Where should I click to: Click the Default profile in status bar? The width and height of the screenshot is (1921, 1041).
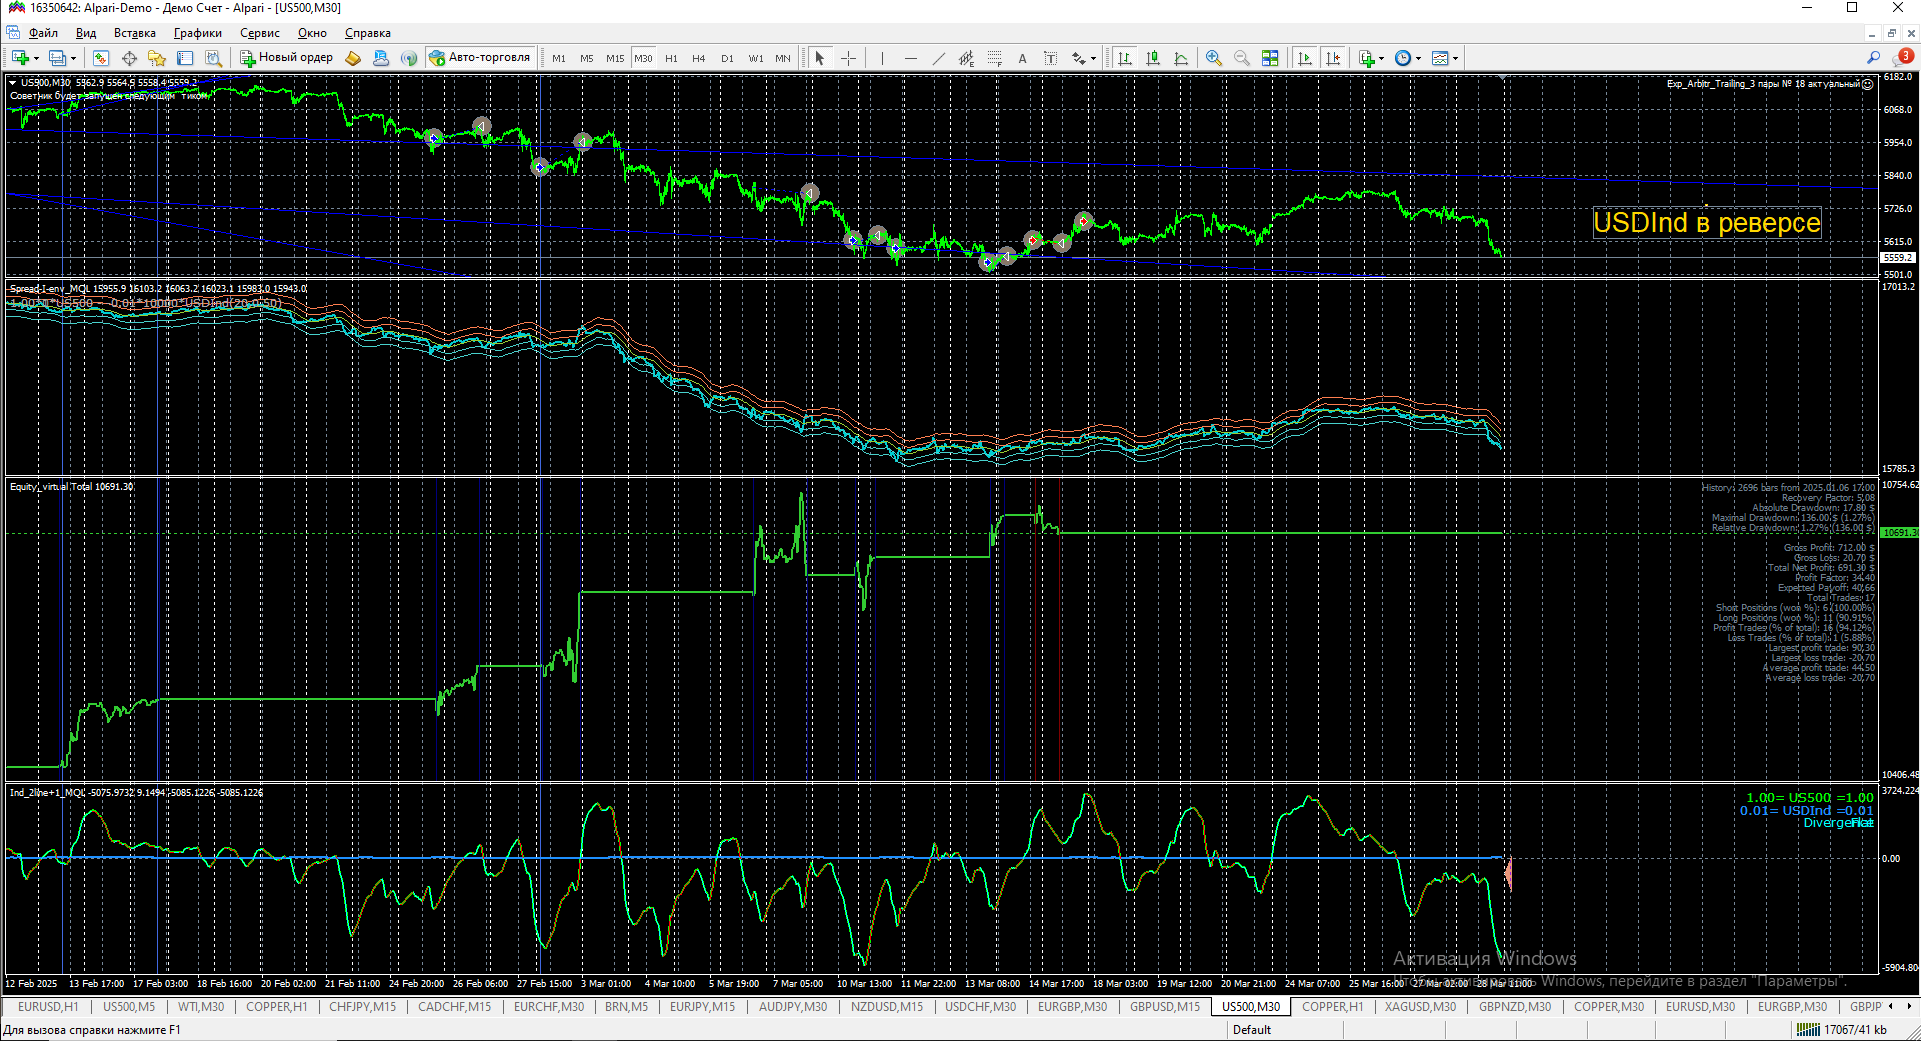pyautogui.click(x=1252, y=1030)
